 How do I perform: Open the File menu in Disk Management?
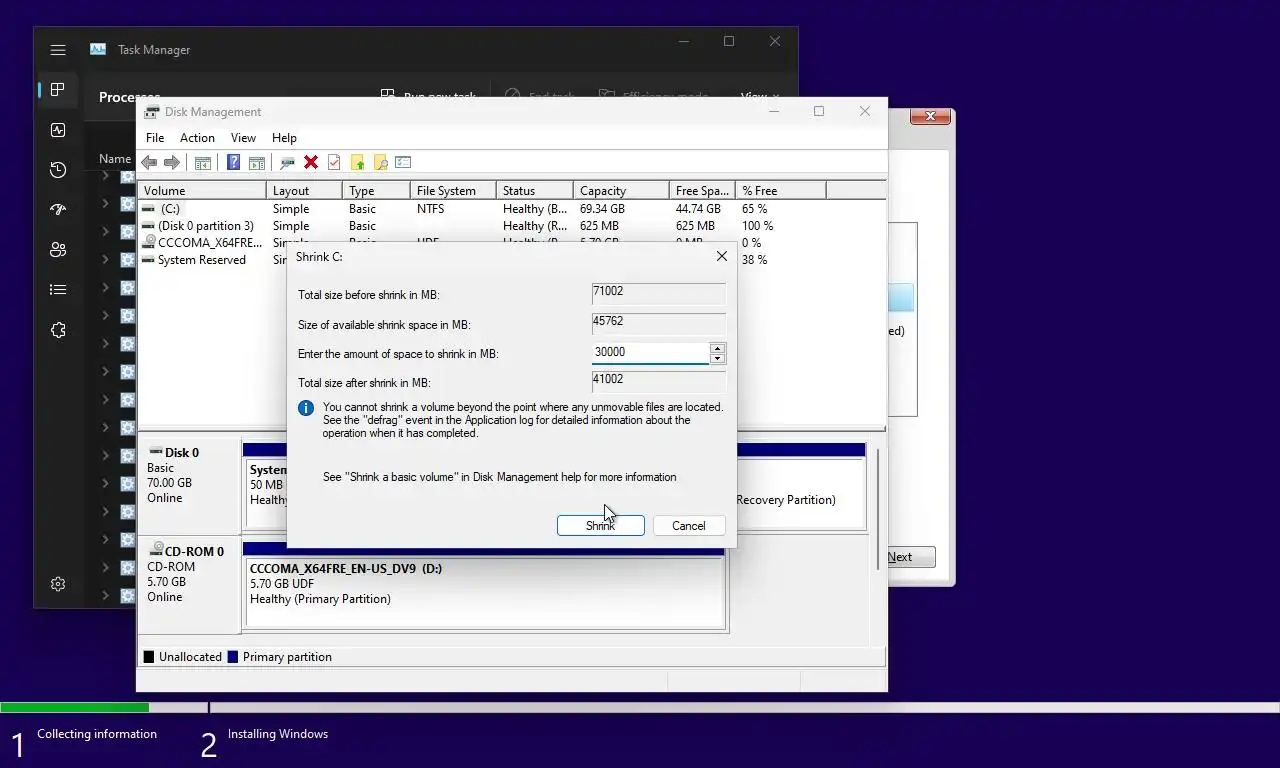coord(155,138)
